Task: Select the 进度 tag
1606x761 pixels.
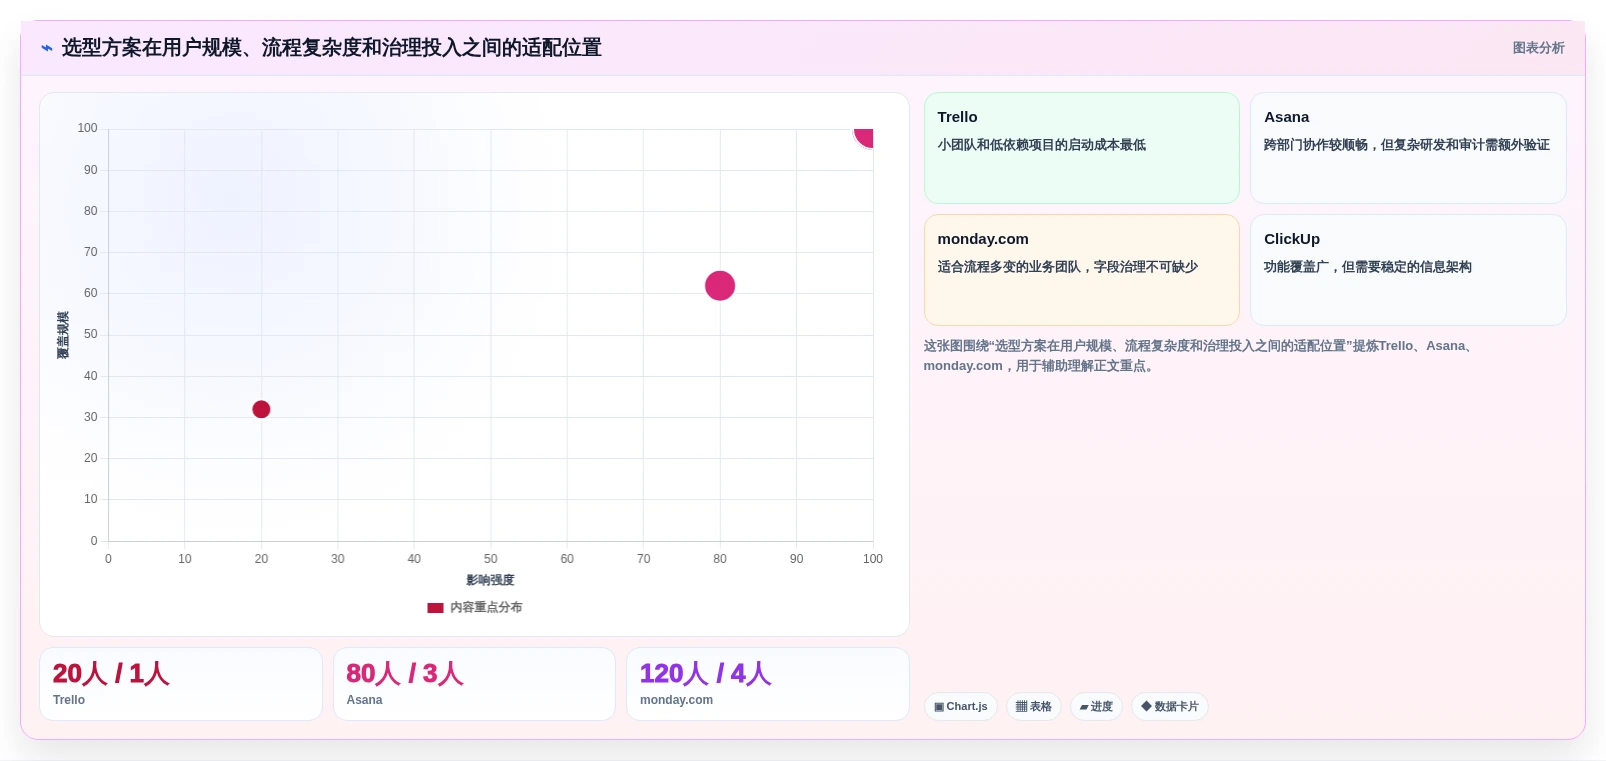Action: (x=1097, y=707)
